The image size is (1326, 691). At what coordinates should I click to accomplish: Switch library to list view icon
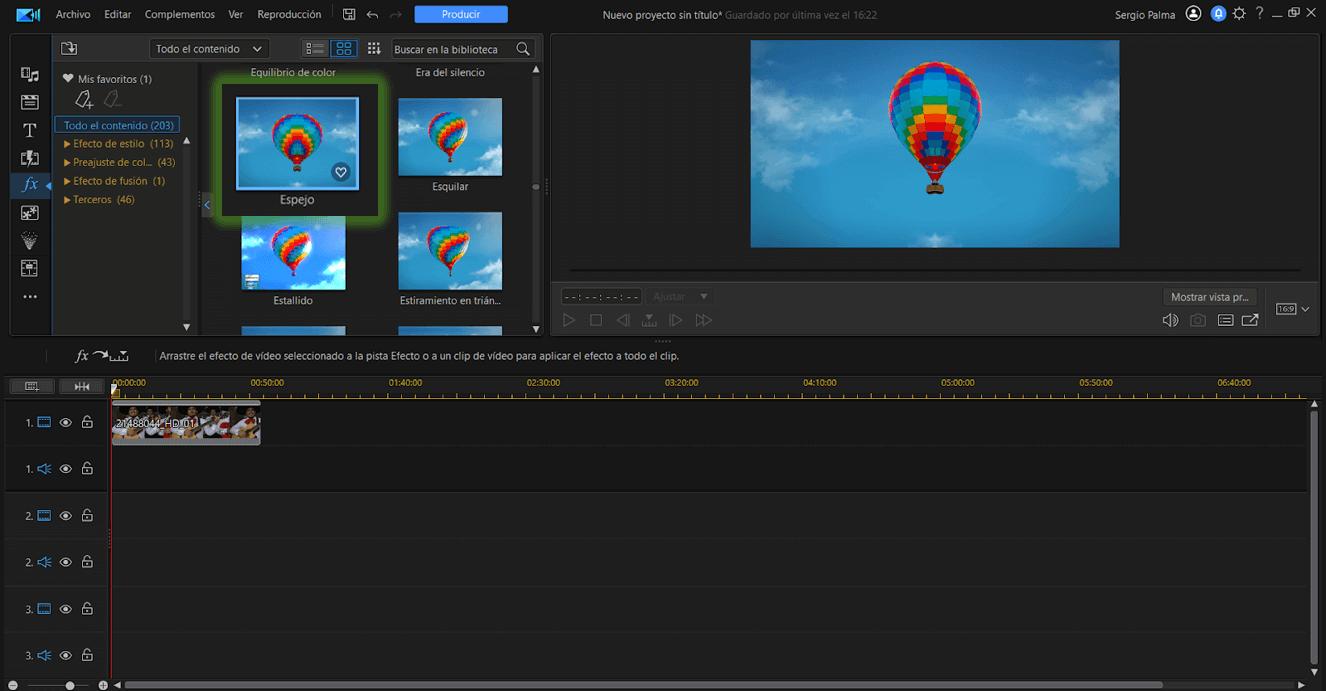pyautogui.click(x=315, y=49)
